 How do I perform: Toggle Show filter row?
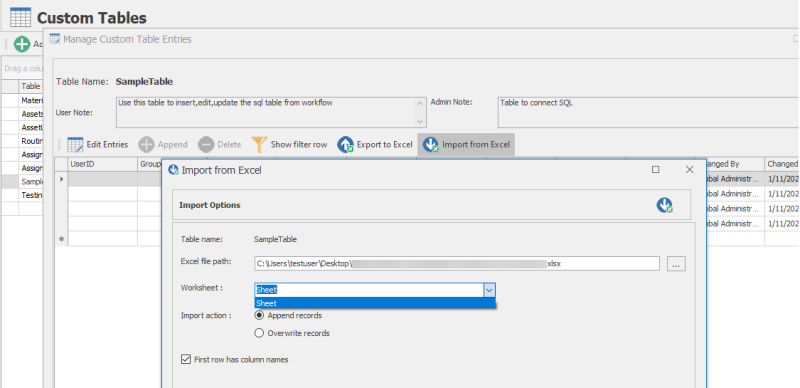pyautogui.click(x=289, y=144)
